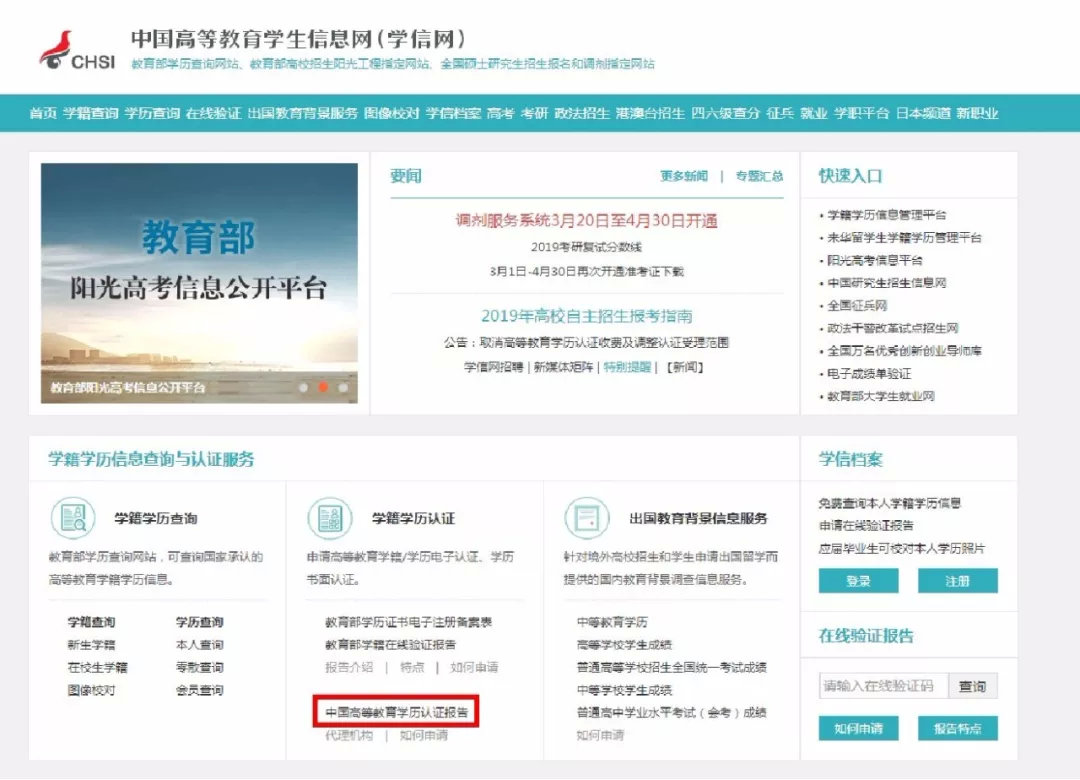Click the 注册 button
The height and width of the screenshot is (780, 1080).
[x=958, y=580]
